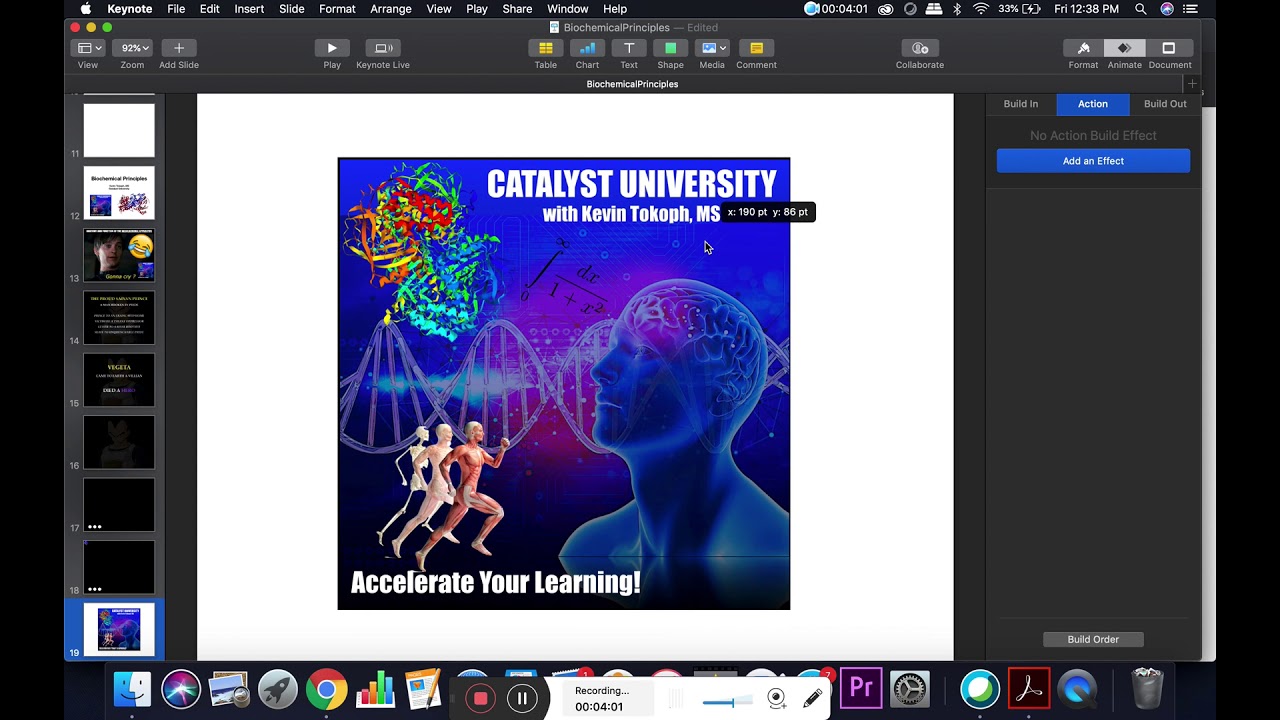The height and width of the screenshot is (720, 1280).
Task: Open the Zoom percentage dropdown showing 92%
Action: point(132,48)
